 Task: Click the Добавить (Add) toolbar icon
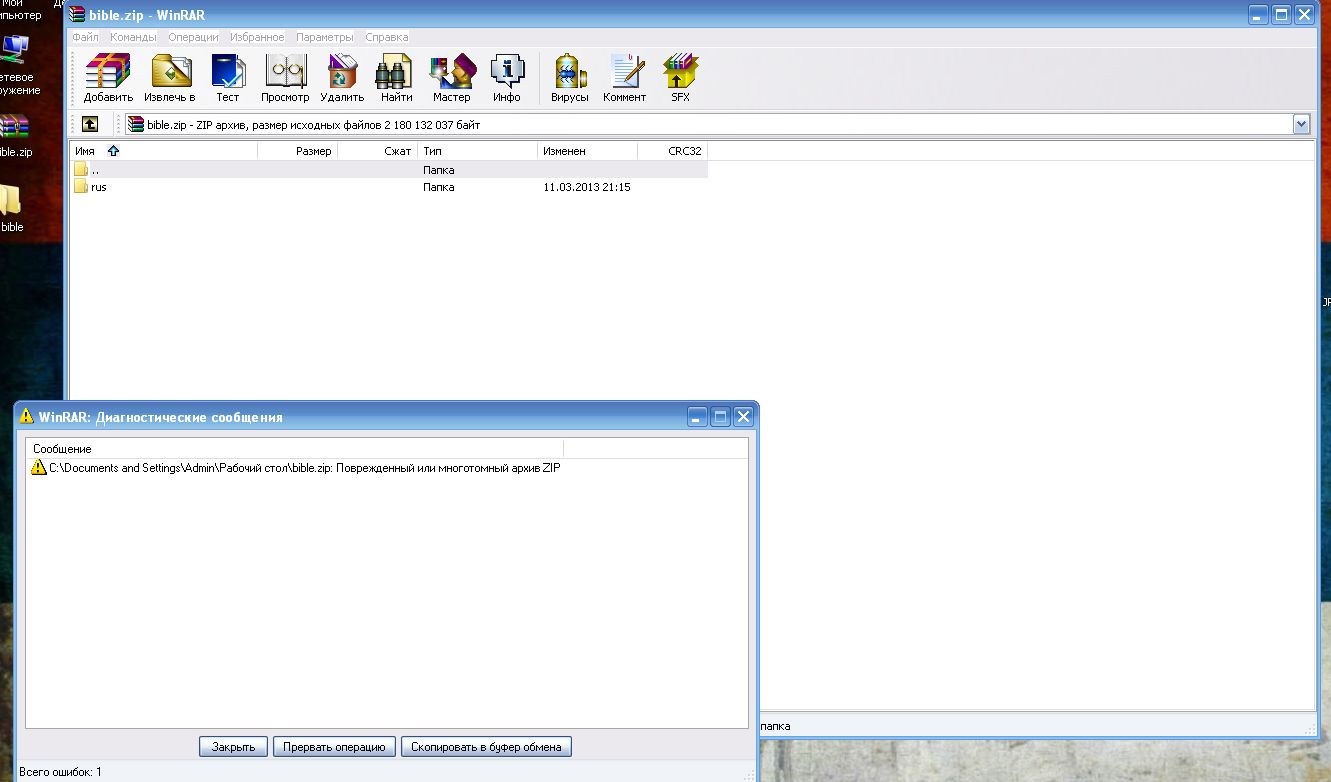click(108, 78)
